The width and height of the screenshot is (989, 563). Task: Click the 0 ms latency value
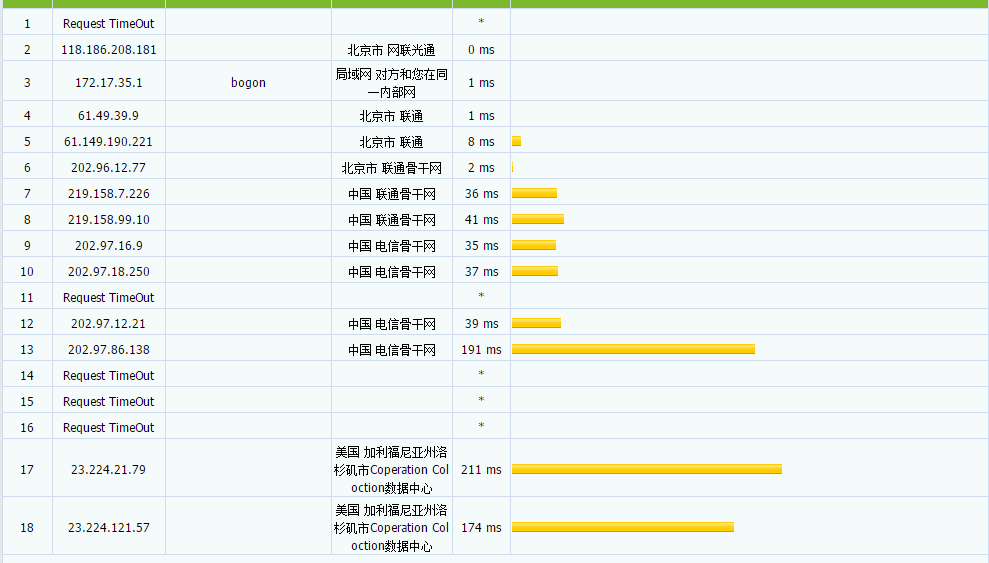coord(481,50)
